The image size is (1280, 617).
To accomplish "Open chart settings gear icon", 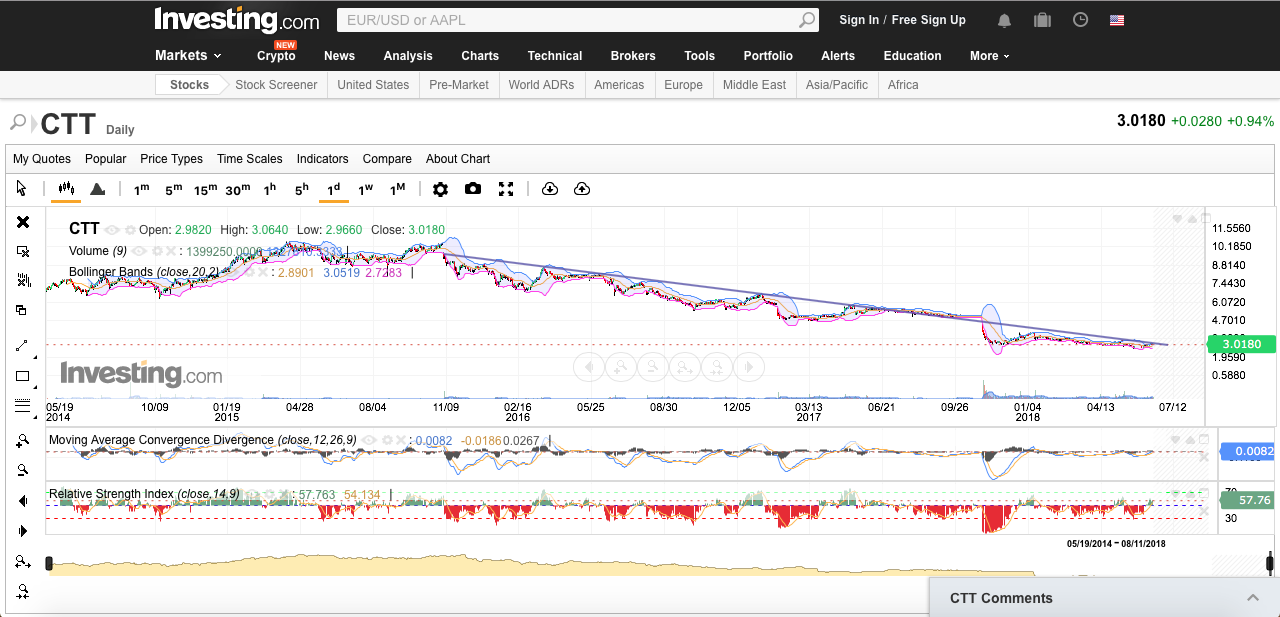I will pos(440,189).
